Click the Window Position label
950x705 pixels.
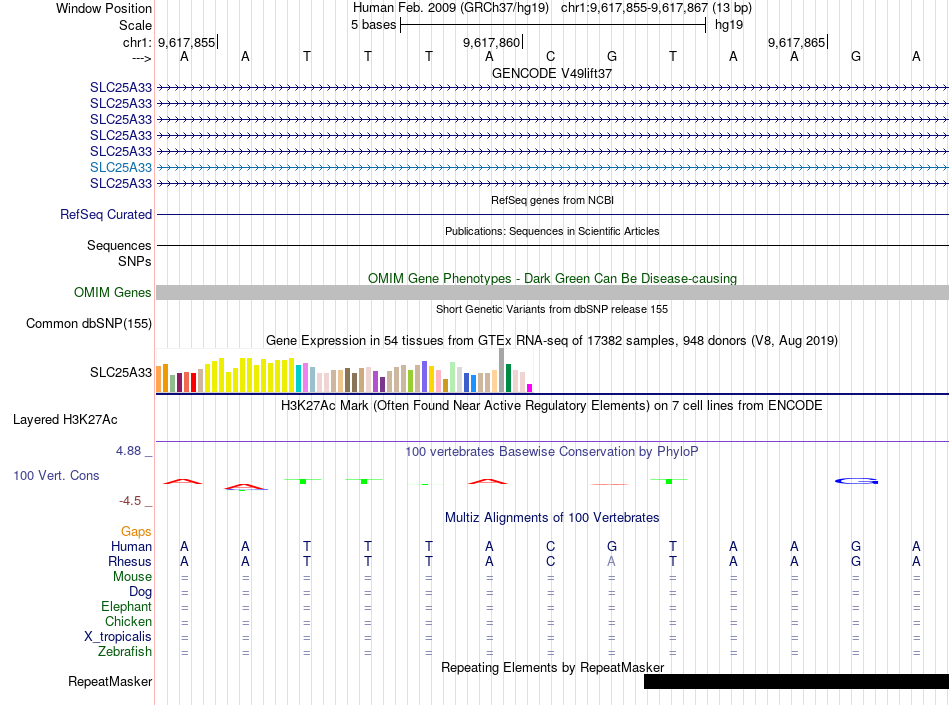tap(104, 8)
